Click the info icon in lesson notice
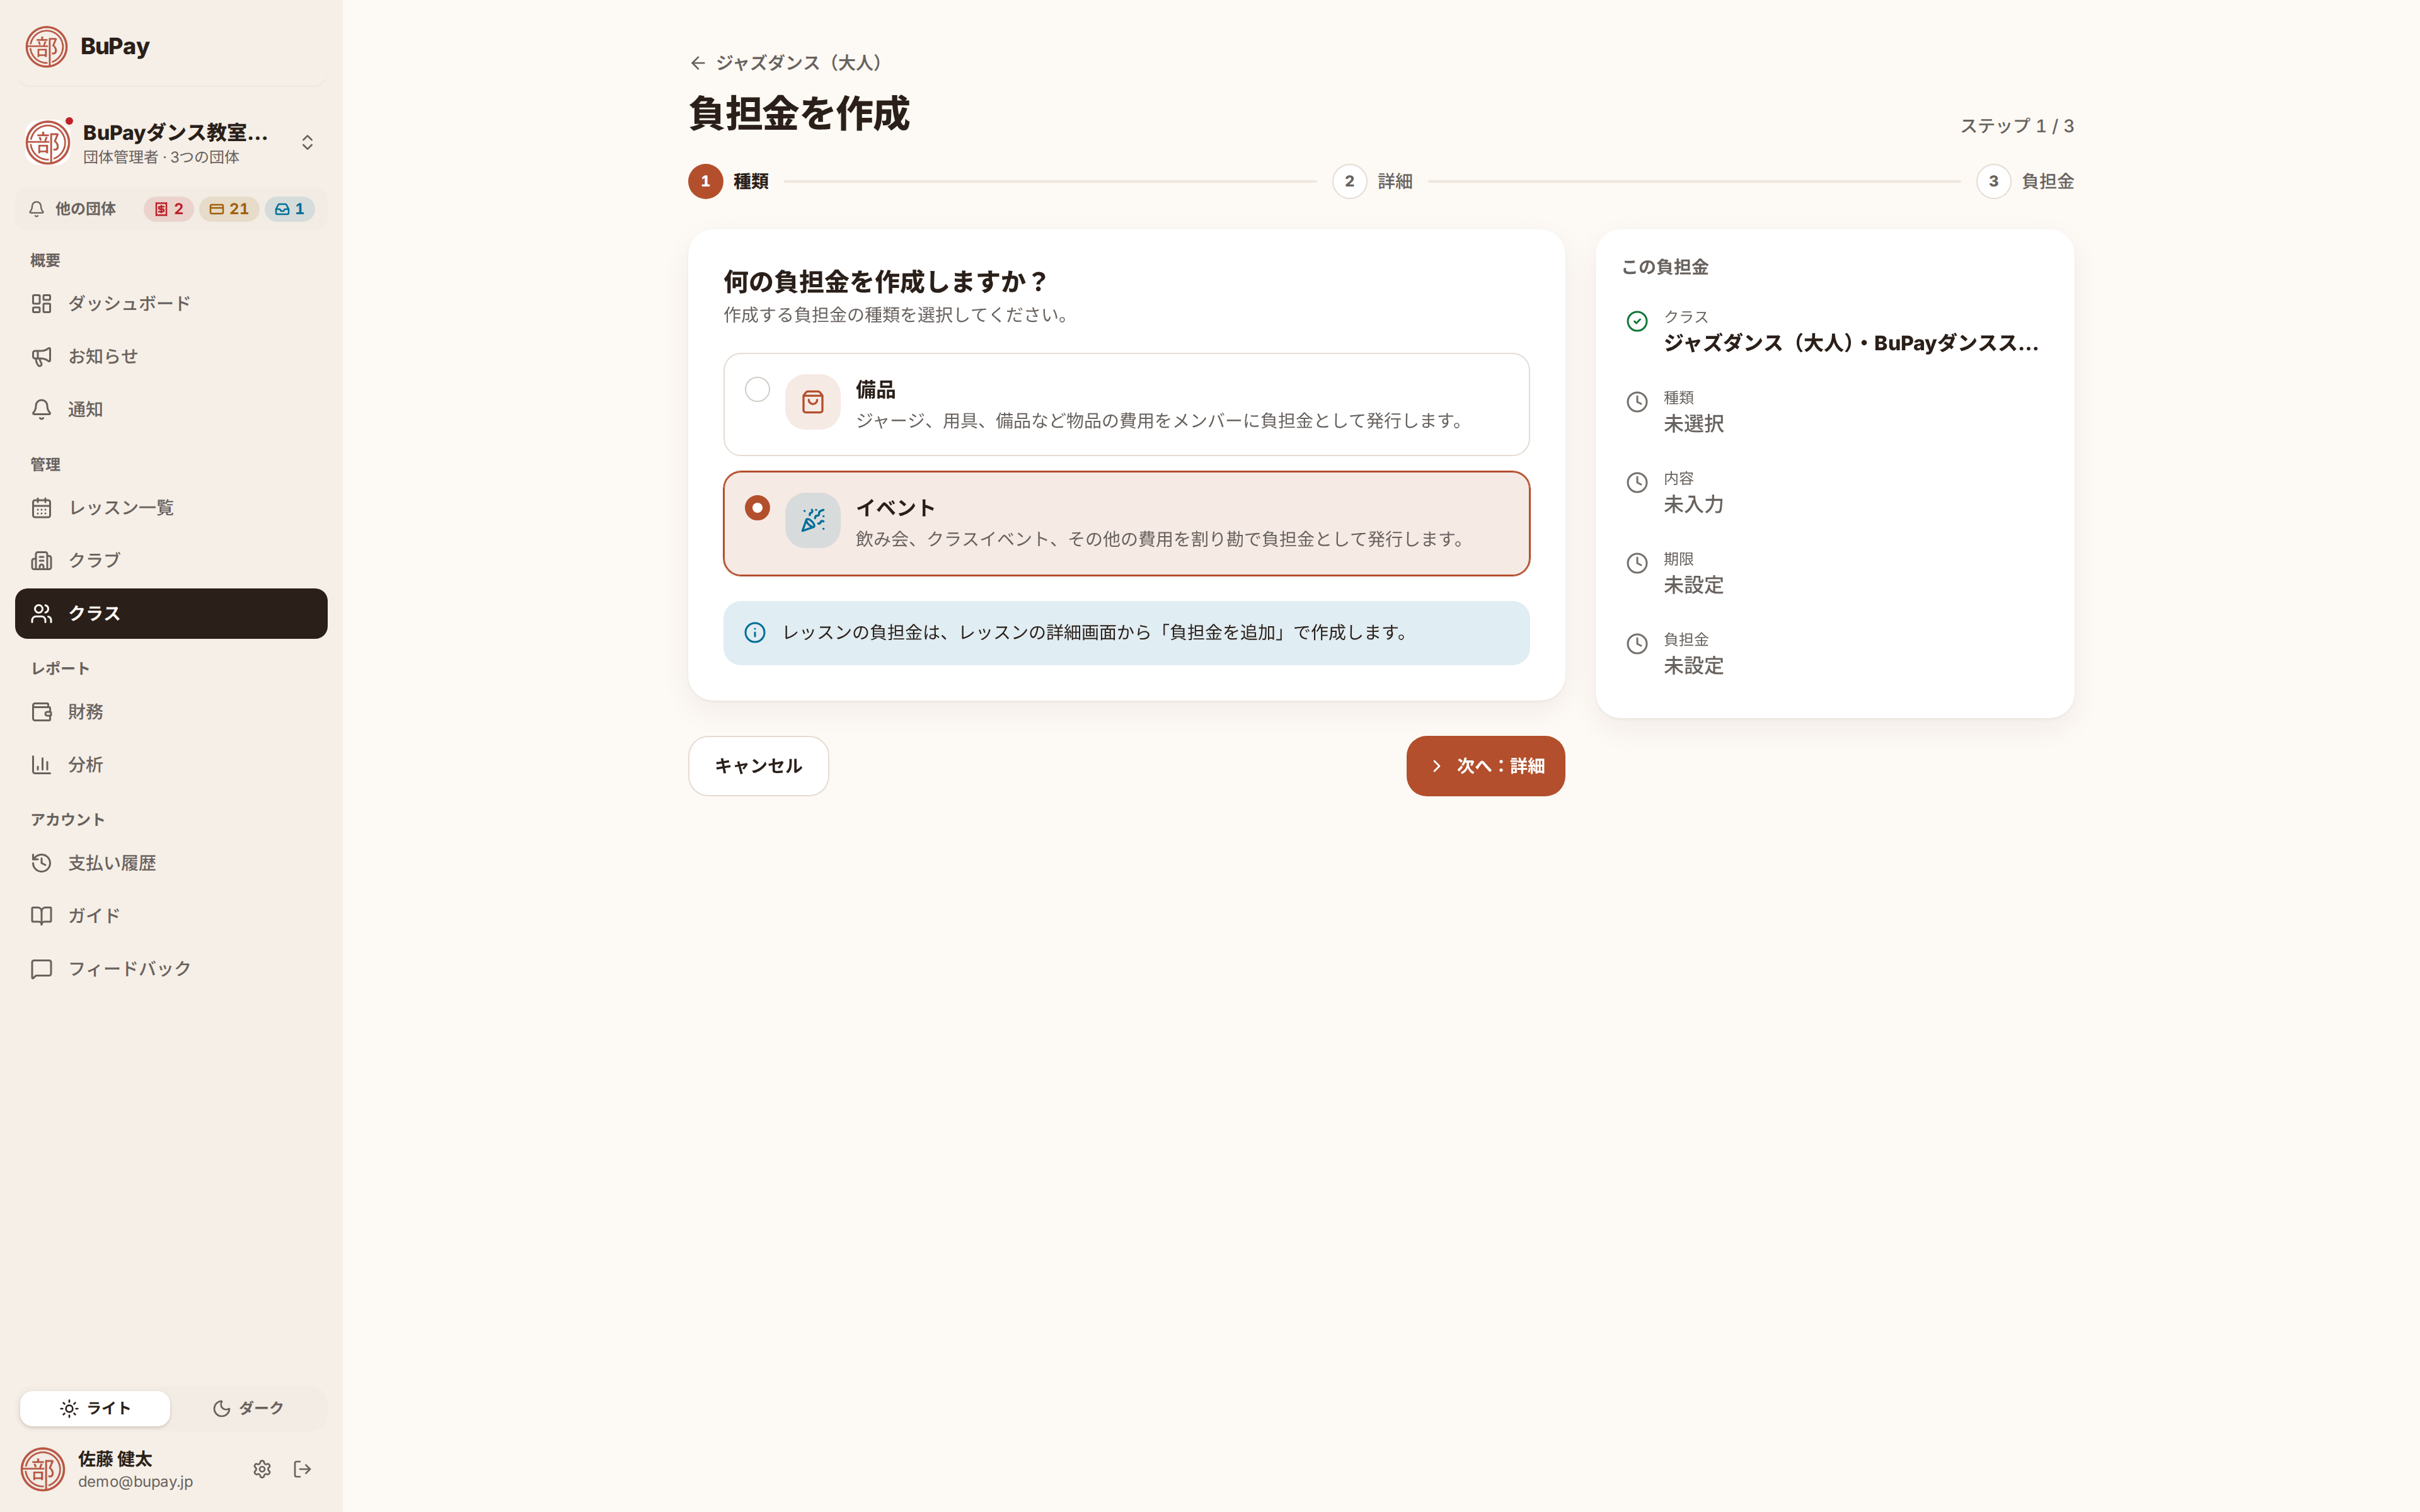The image size is (2420, 1512). [x=755, y=633]
